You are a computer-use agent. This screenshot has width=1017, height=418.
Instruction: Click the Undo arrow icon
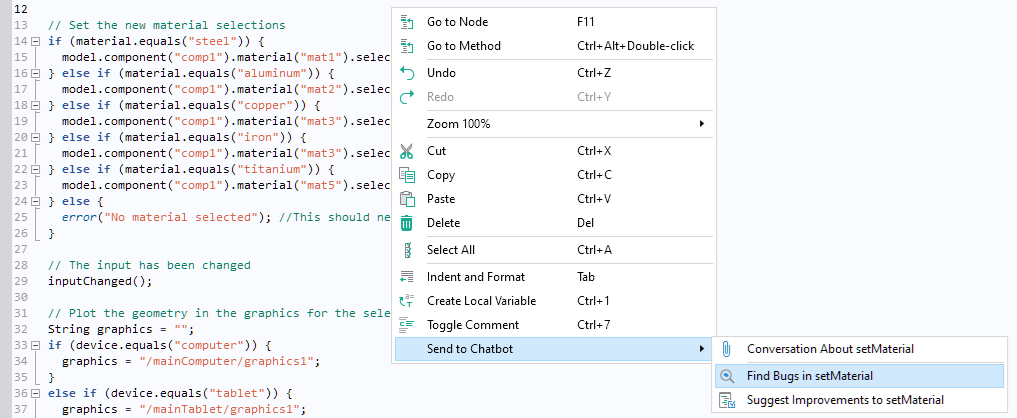pyautogui.click(x=407, y=73)
